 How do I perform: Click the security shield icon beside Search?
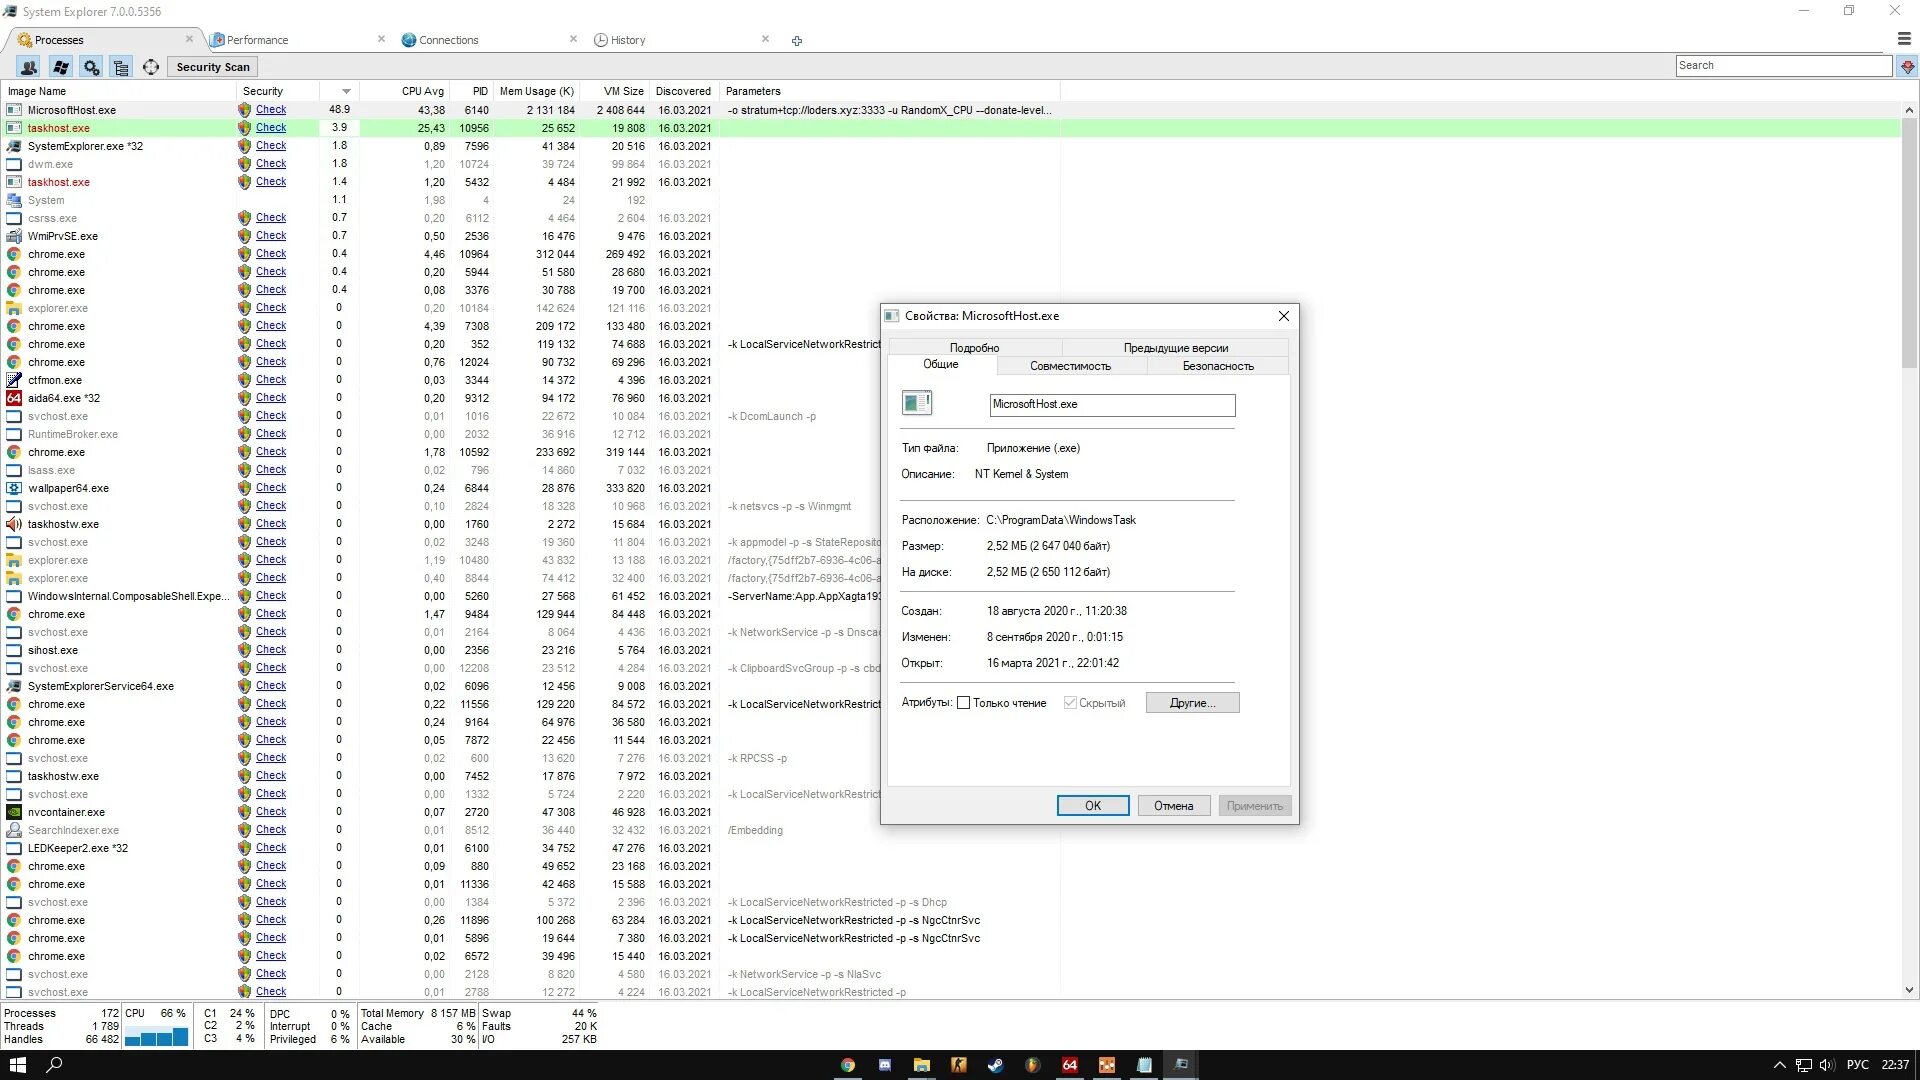click(1908, 66)
